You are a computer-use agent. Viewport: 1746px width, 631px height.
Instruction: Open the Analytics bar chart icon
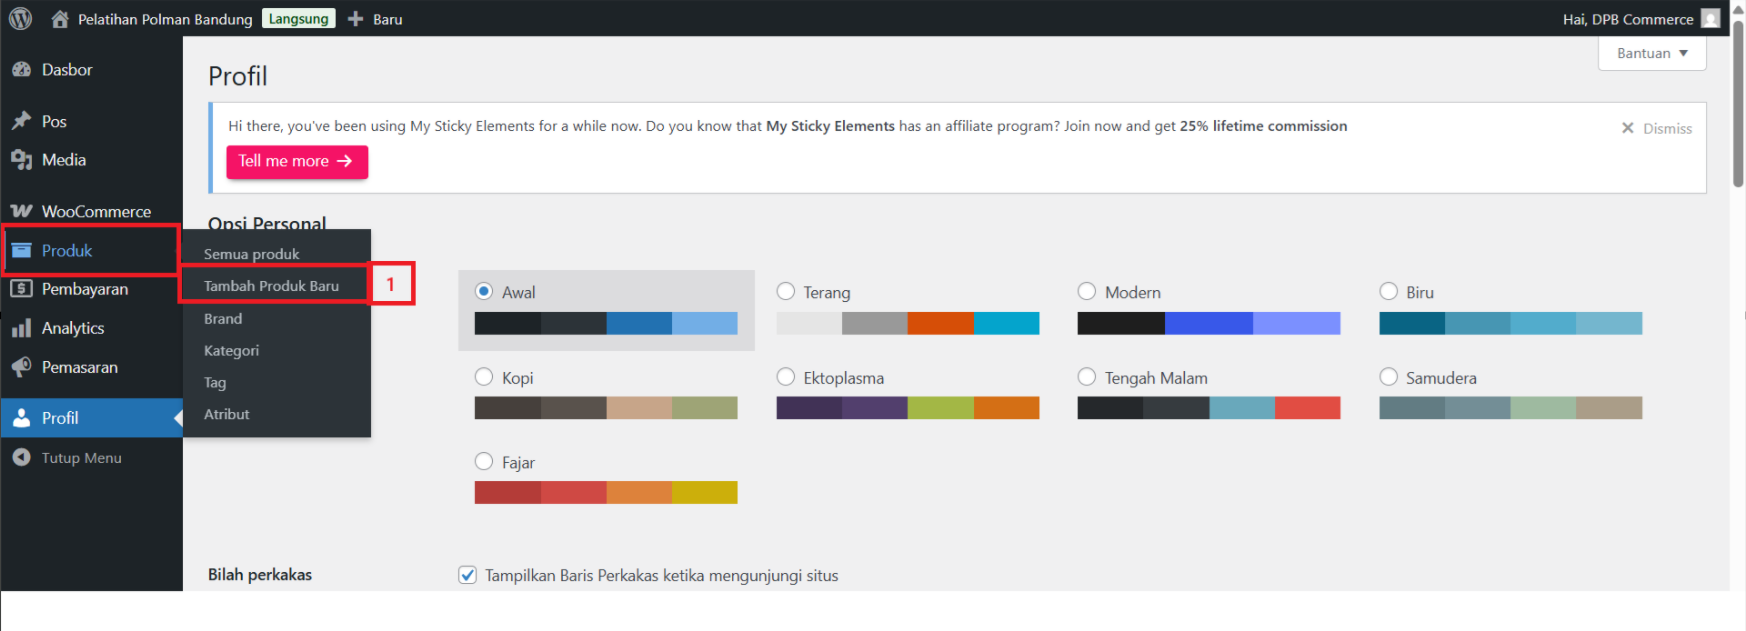[x=21, y=328]
